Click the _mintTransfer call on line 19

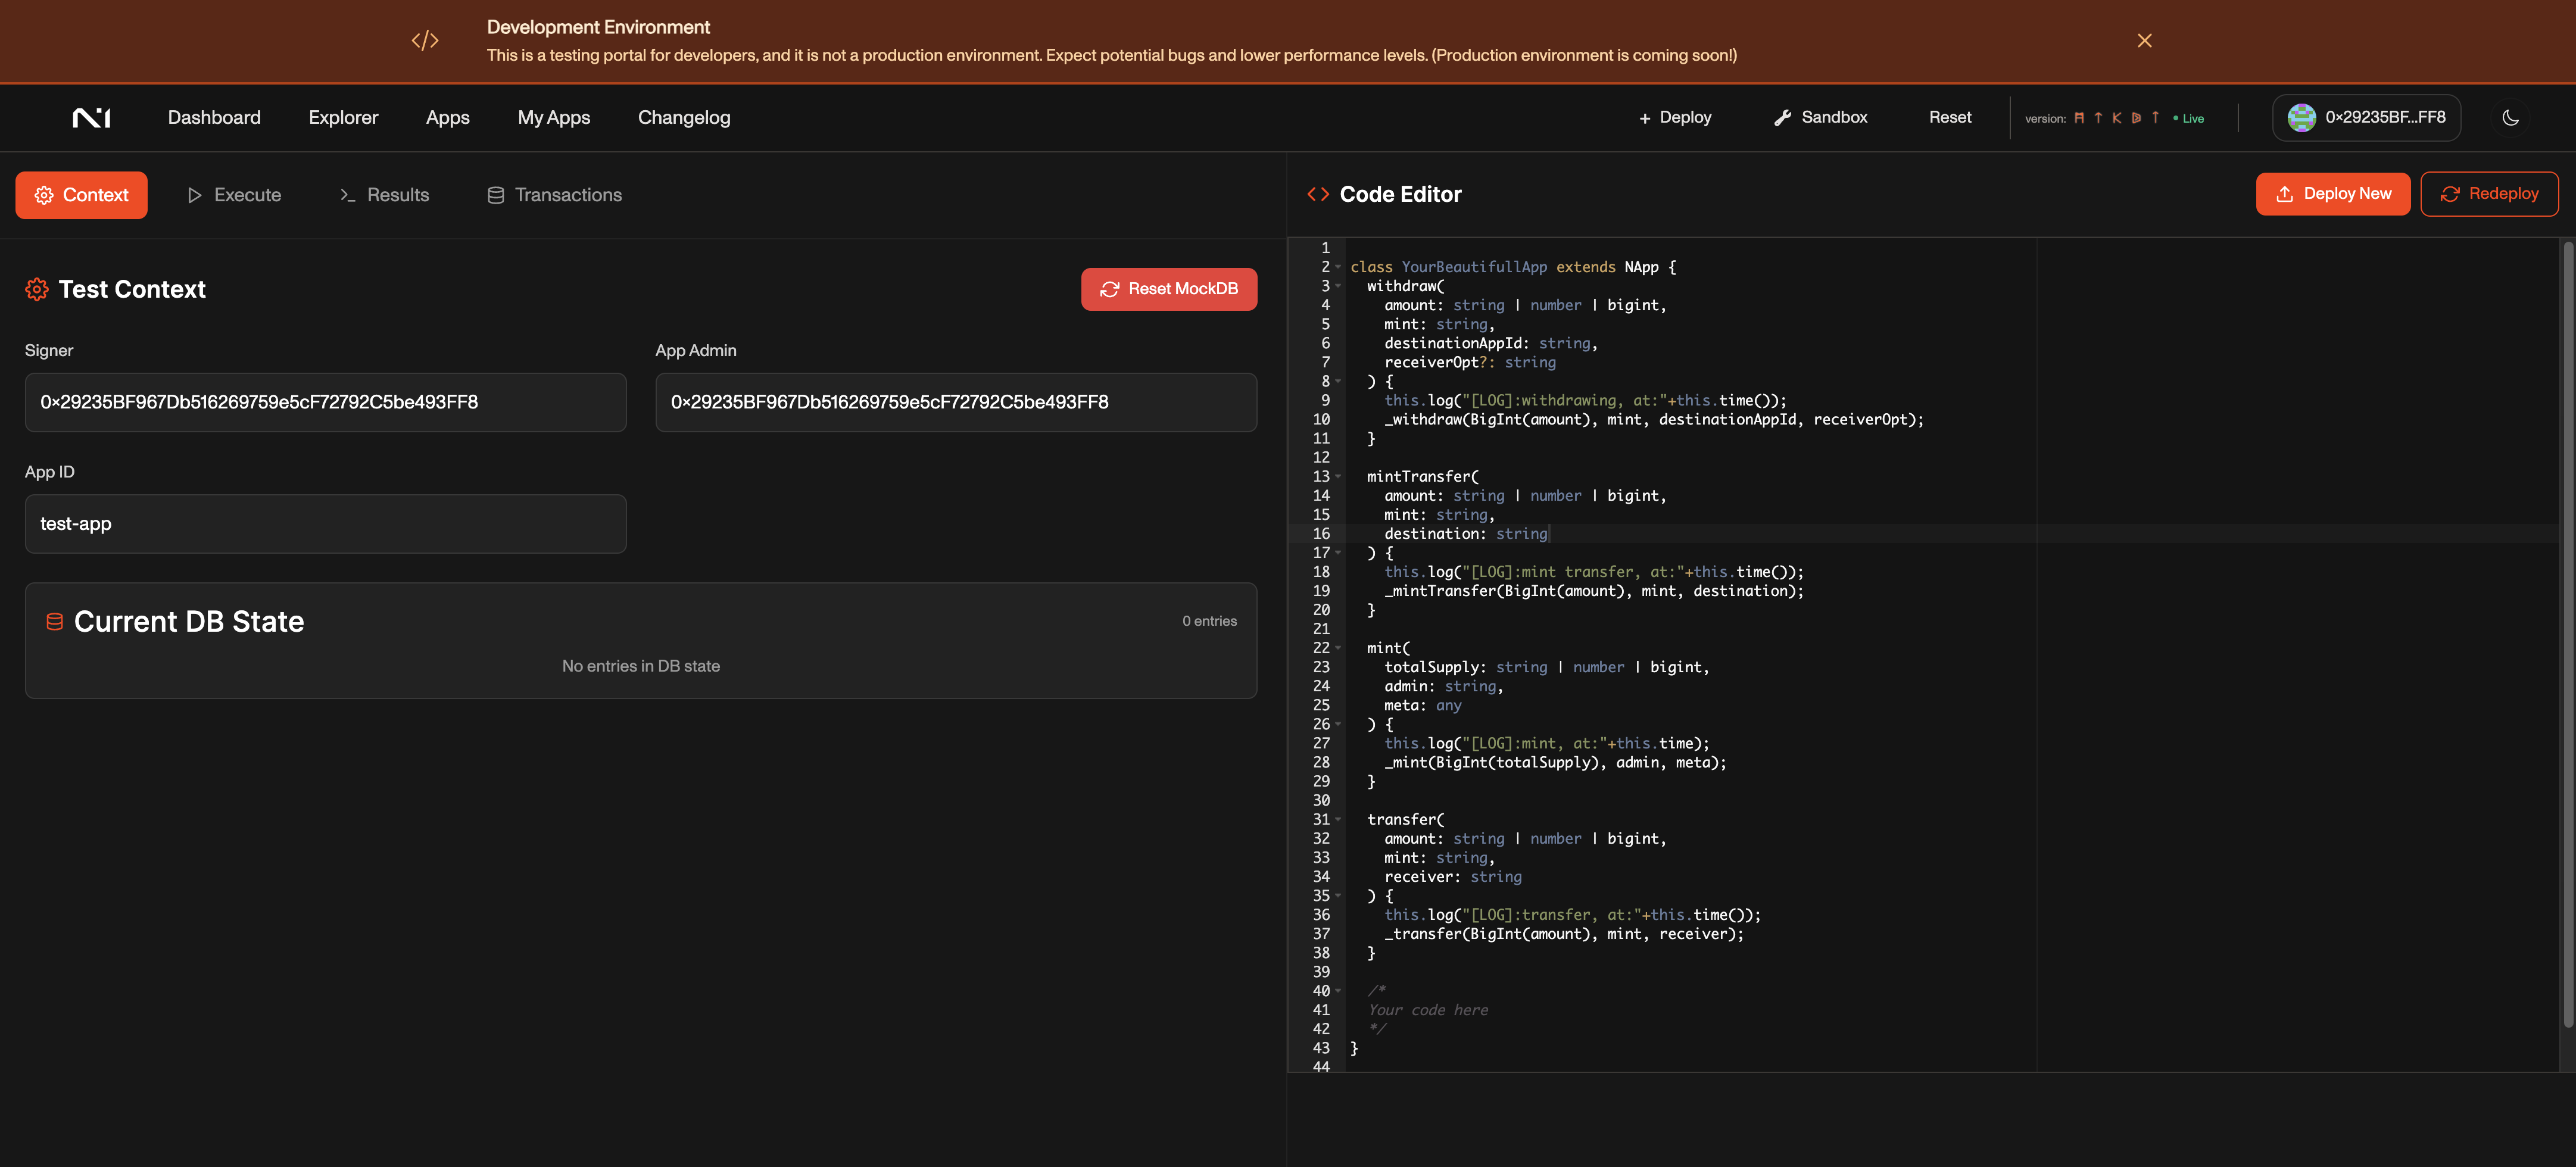pyautogui.click(x=1594, y=591)
